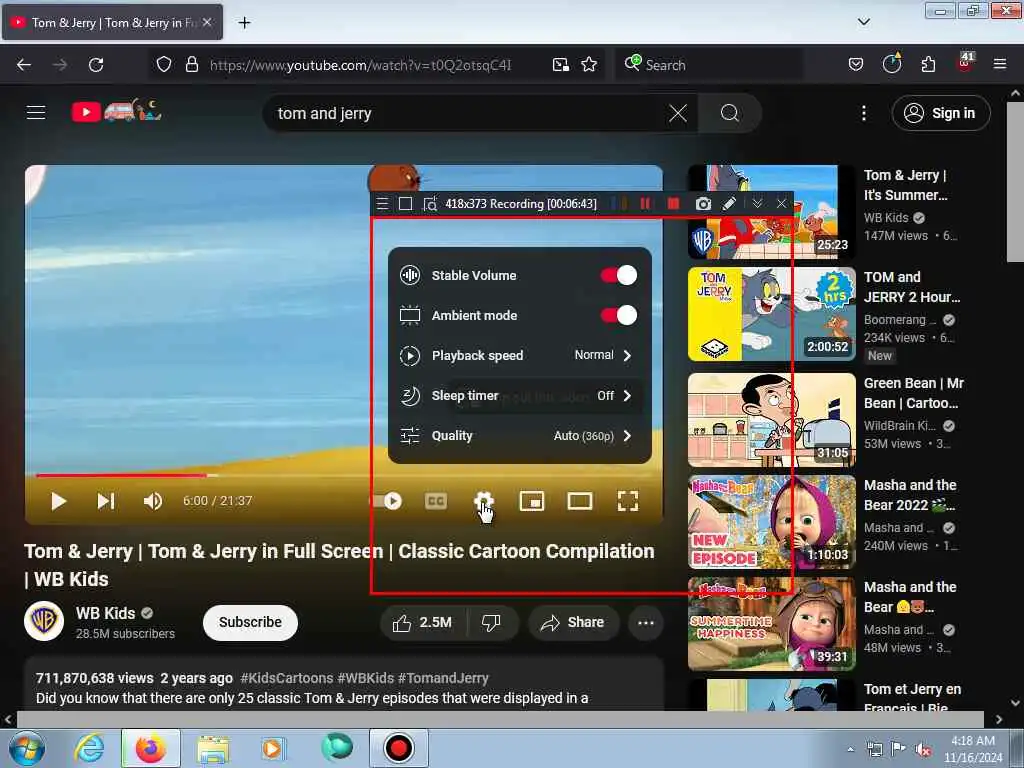
Task: Show hidden system tray icons arrow
Action: (850, 750)
